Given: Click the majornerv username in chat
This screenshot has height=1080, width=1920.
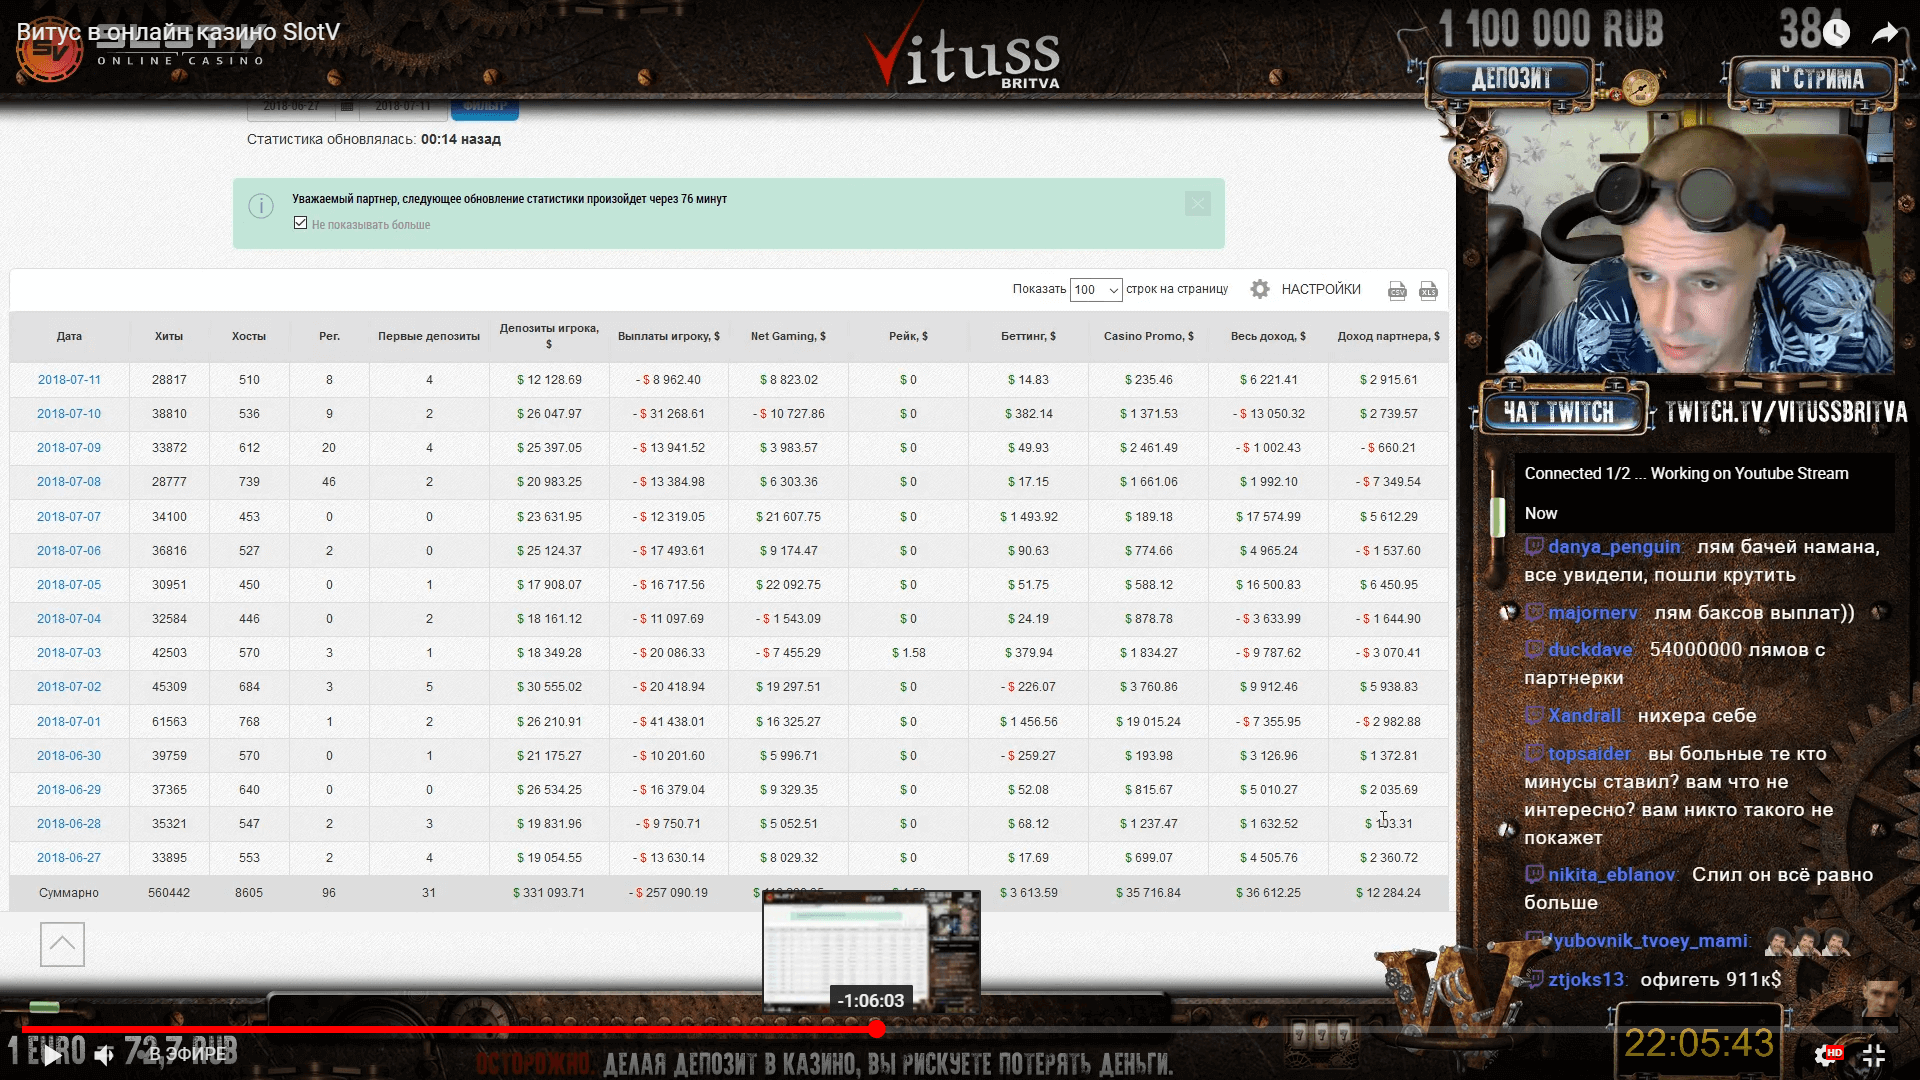Looking at the screenshot, I should (x=1592, y=613).
